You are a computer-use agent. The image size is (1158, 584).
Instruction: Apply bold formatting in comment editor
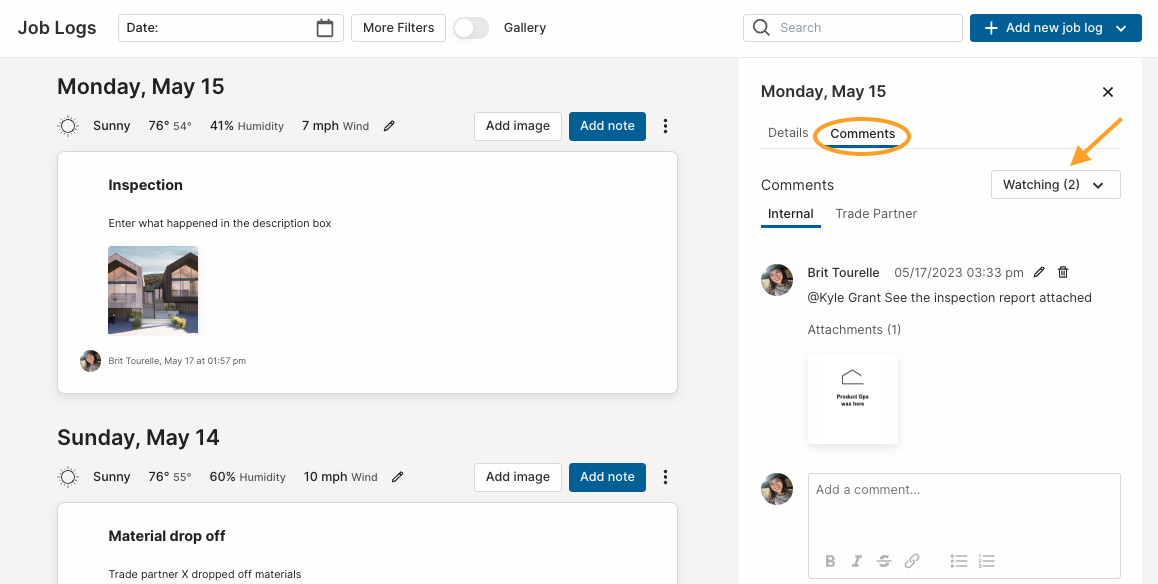(830, 561)
